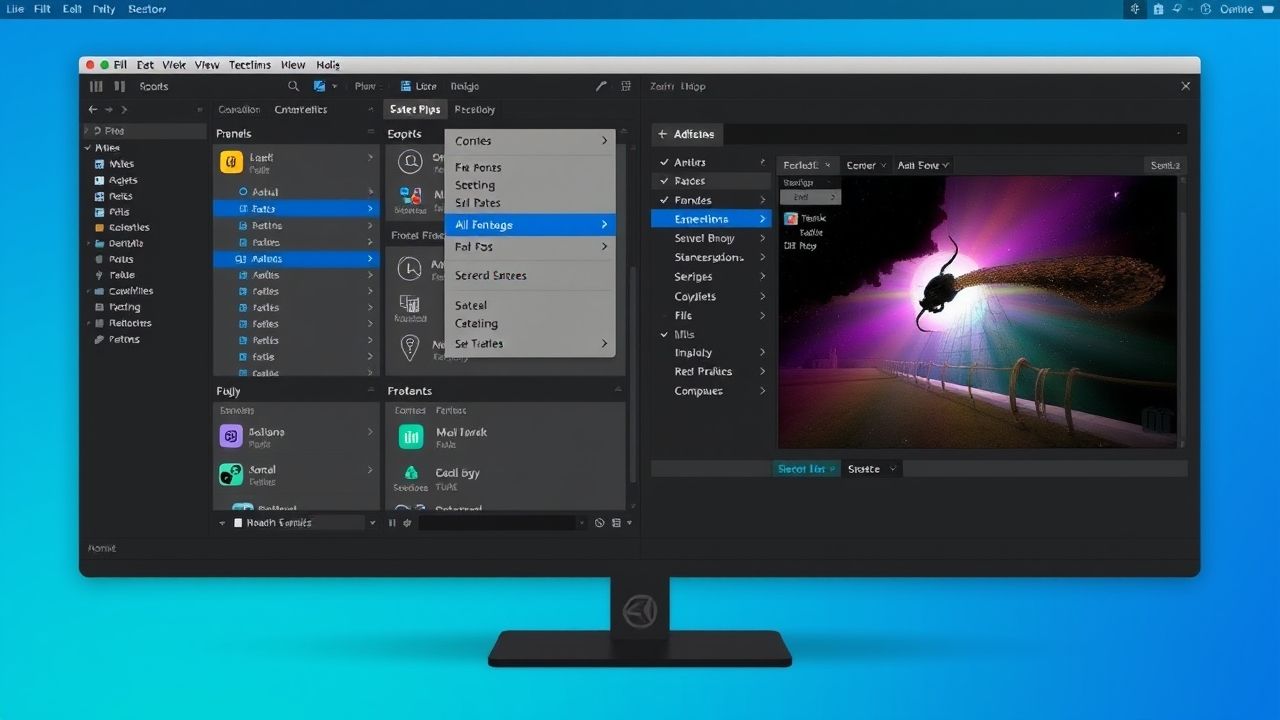The height and width of the screenshot is (720, 1280).
Task: Switch to the Cmmtelits tab
Action: [301, 110]
